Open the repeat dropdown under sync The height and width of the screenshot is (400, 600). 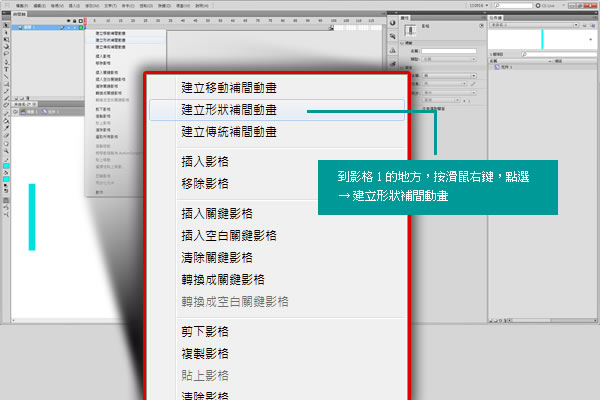[x=441, y=100]
